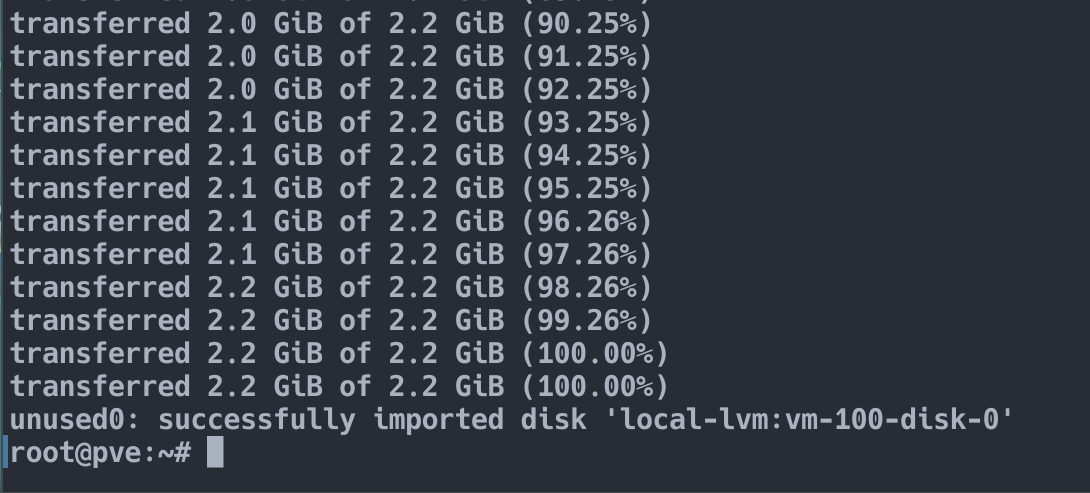Click the first (100.00%) progress line
The height and width of the screenshot is (493, 1090).
tap(339, 353)
